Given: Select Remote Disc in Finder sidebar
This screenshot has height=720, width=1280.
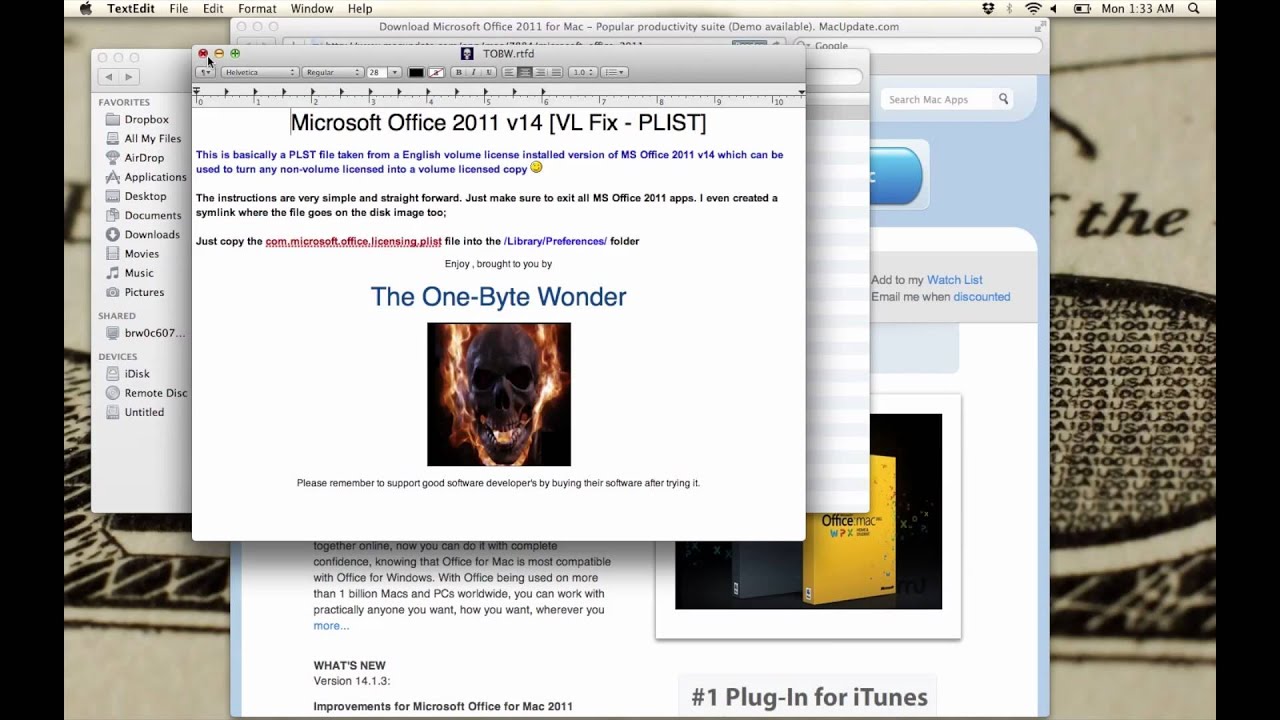Looking at the screenshot, I should (x=155, y=393).
